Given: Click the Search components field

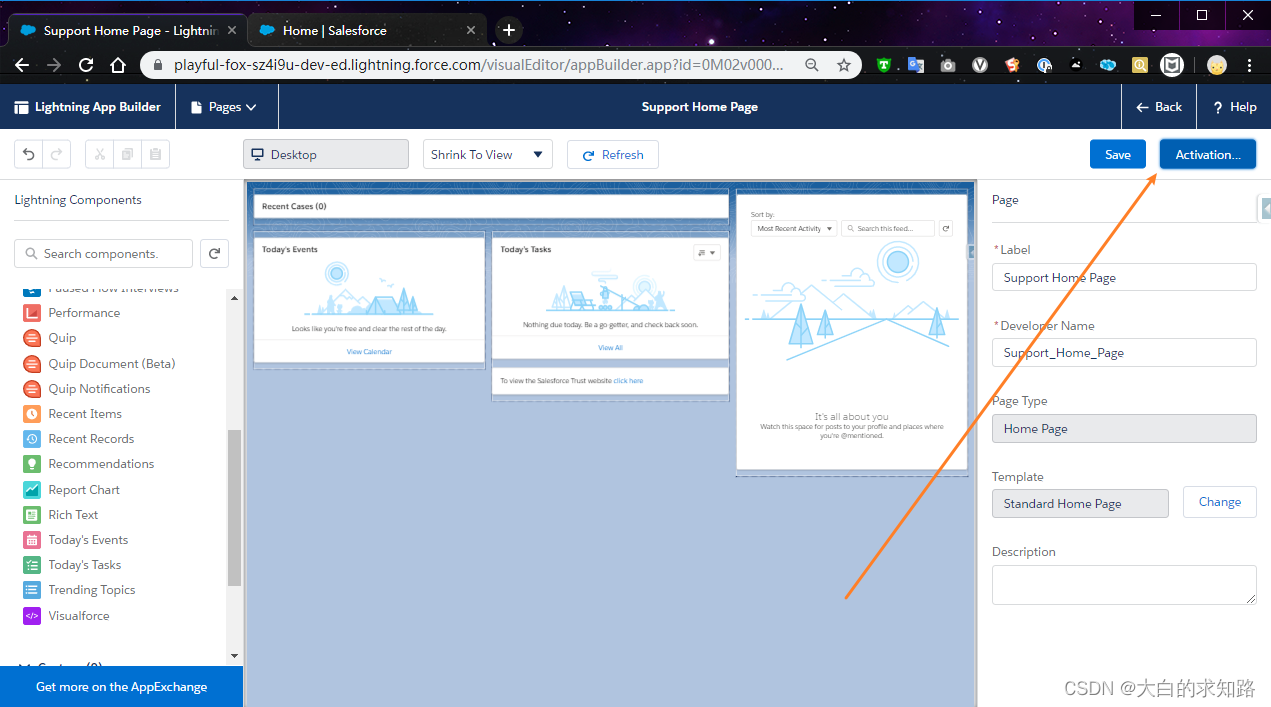Looking at the screenshot, I should (103, 254).
